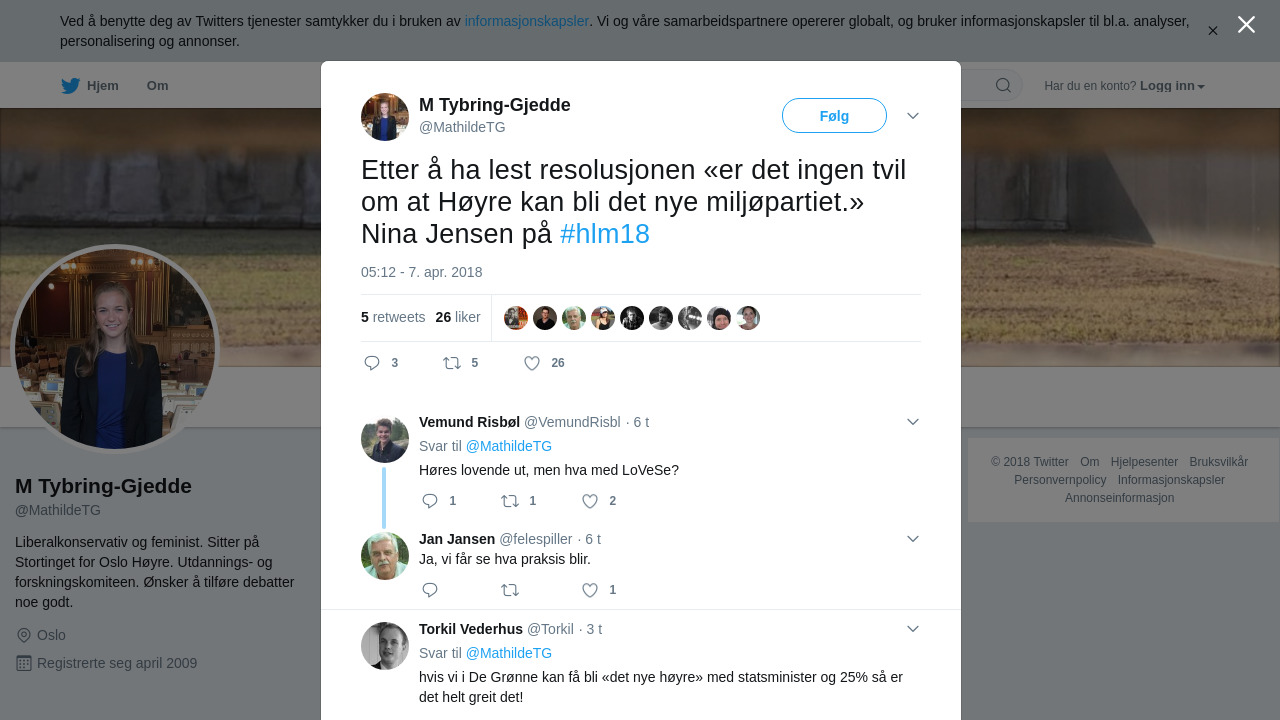Retweet Vemund Risbøl's reply
Viewport: 1280px width, 720px height.
pyautogui.click(x=510, y=501)
